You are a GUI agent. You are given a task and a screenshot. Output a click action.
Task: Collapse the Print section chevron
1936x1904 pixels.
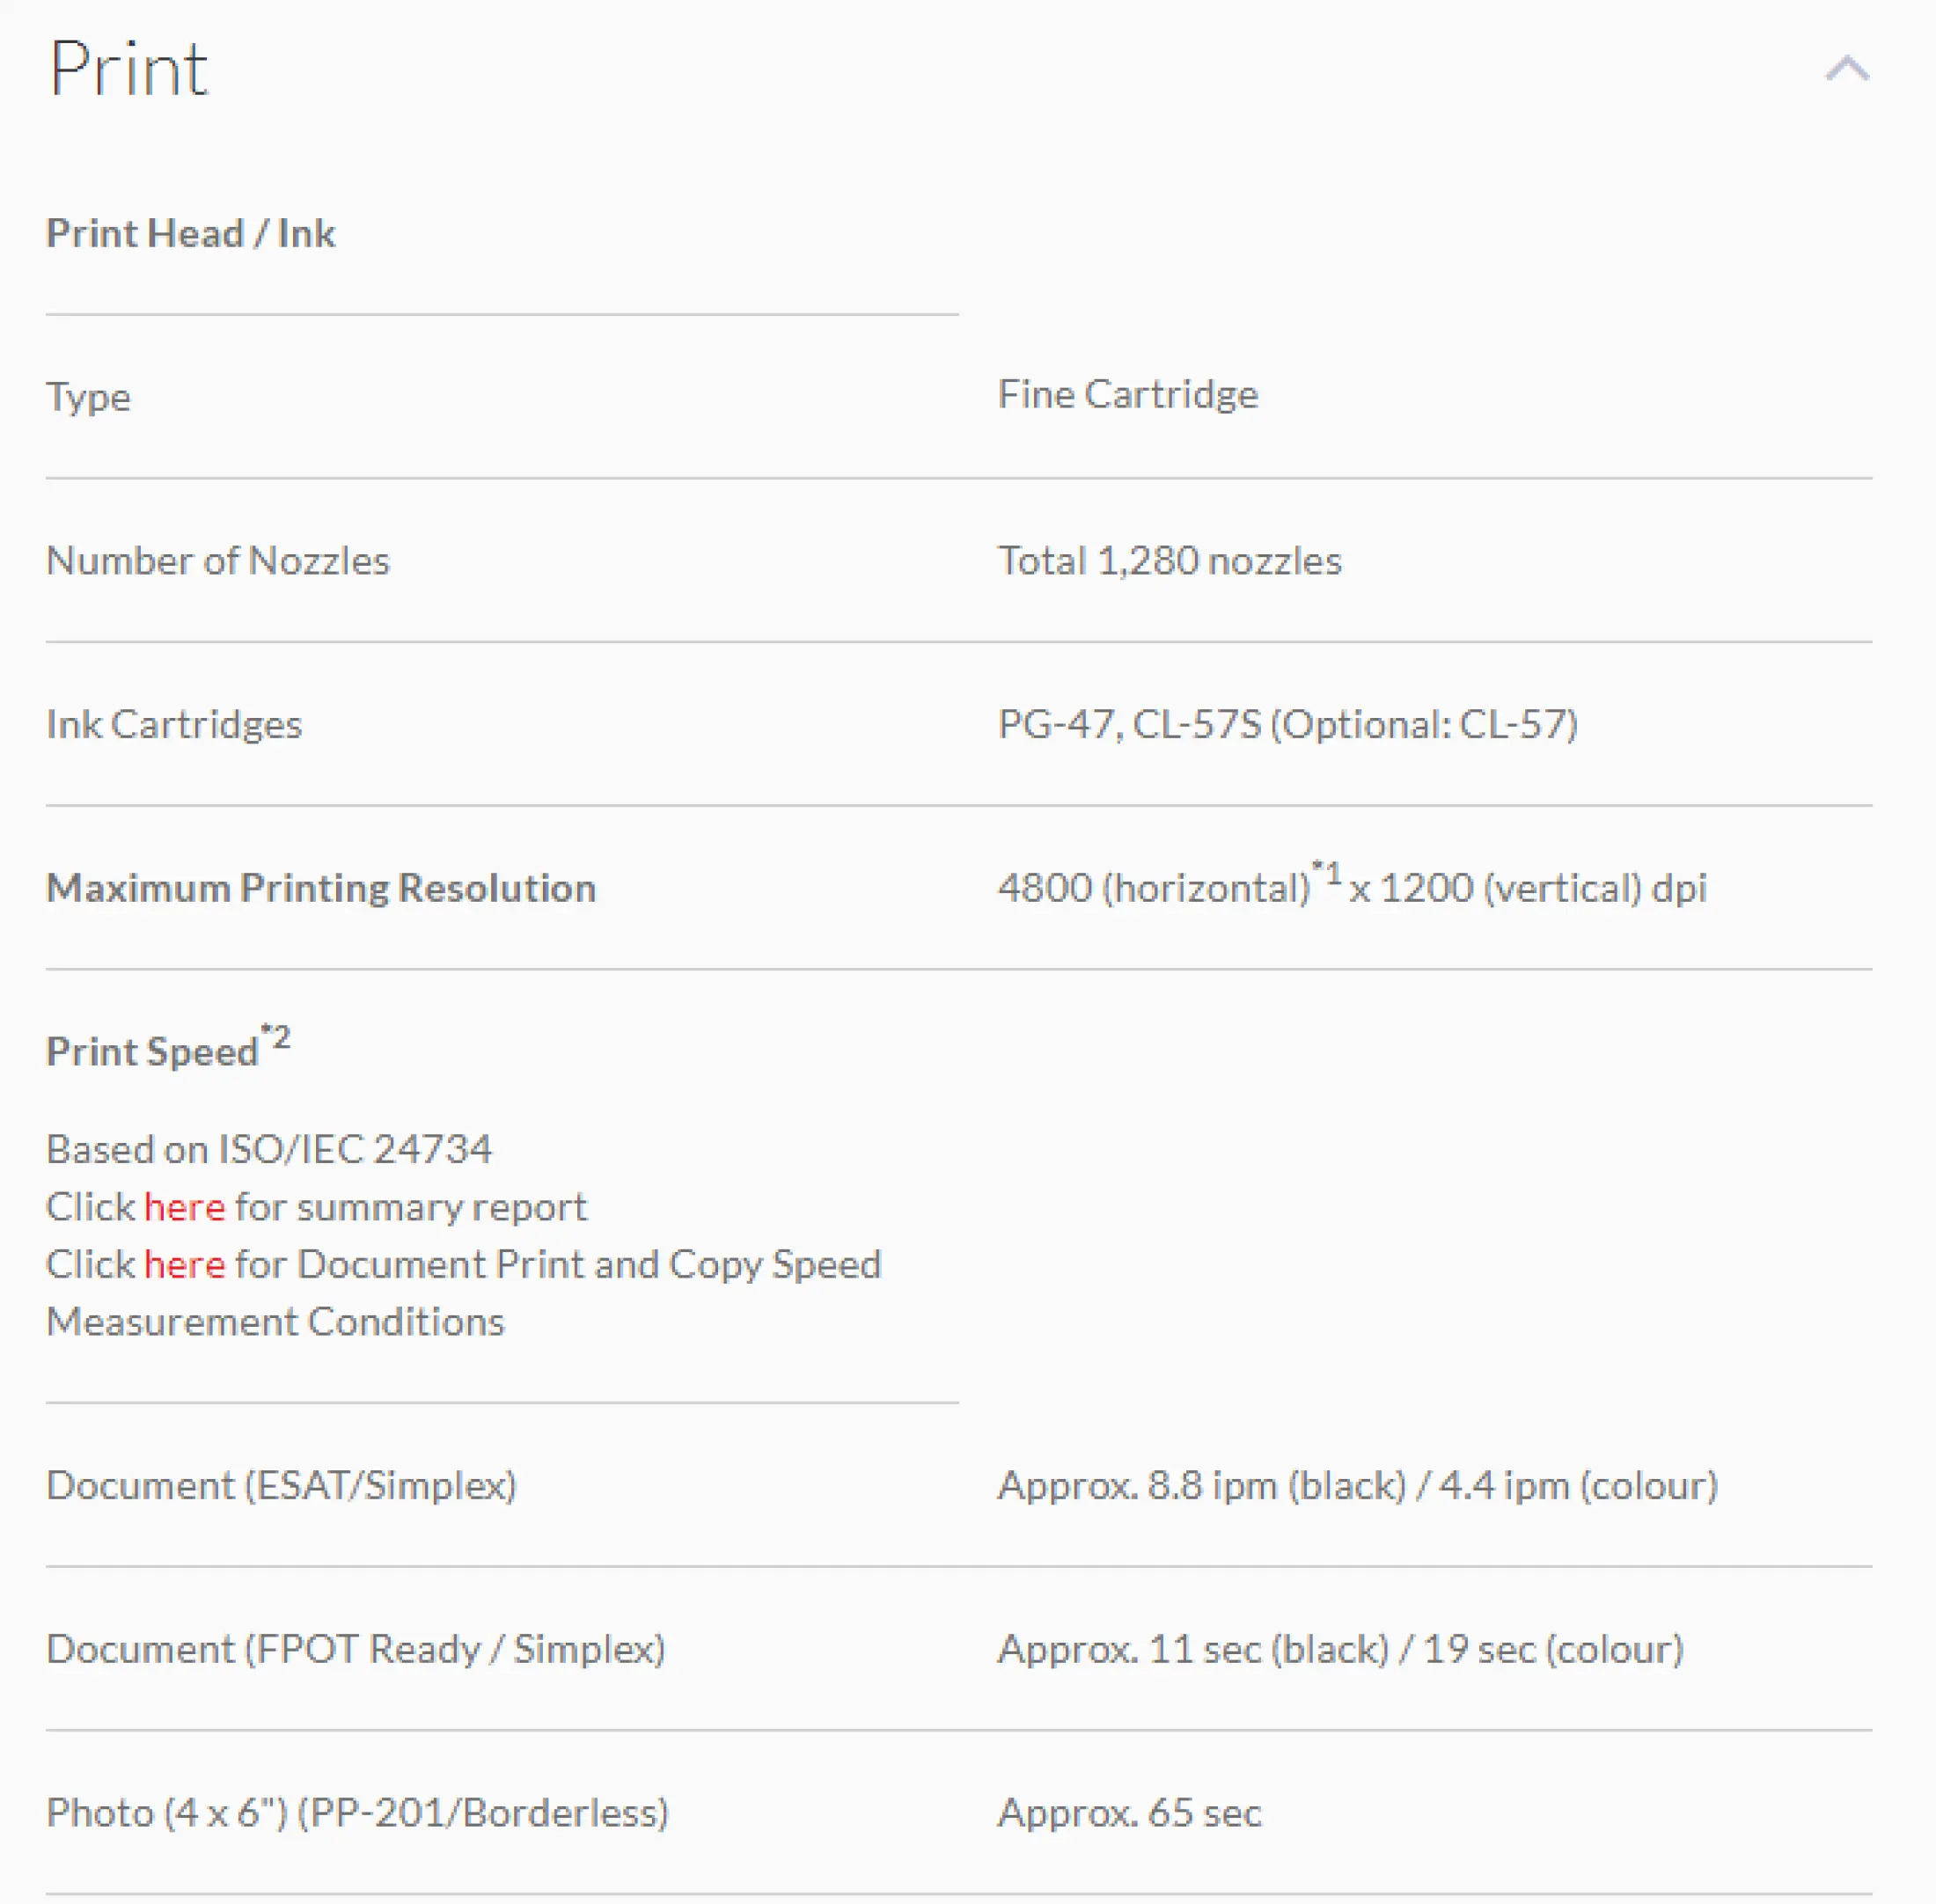1846,69
